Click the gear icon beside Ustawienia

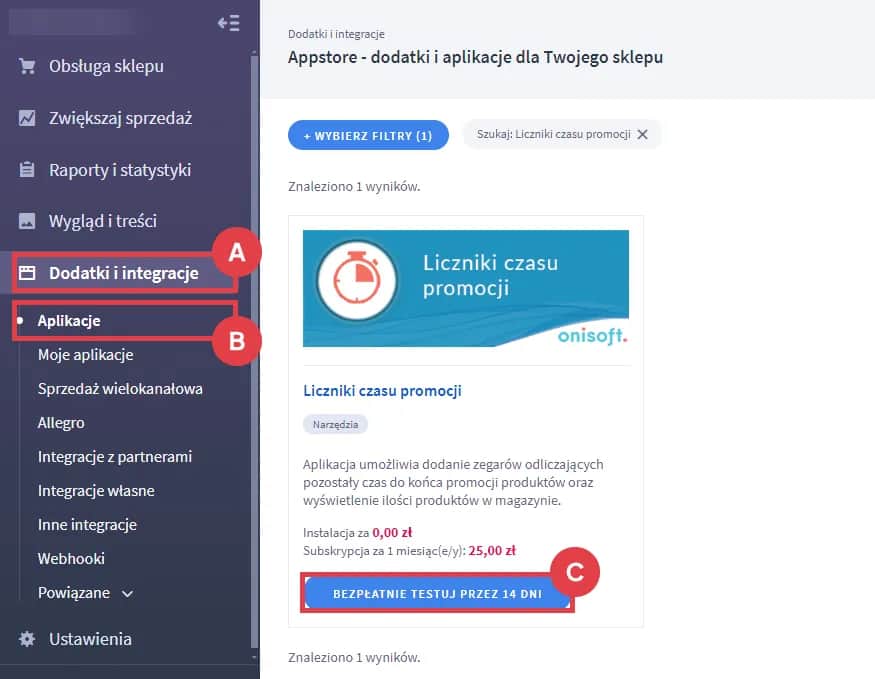coord(27,639)
